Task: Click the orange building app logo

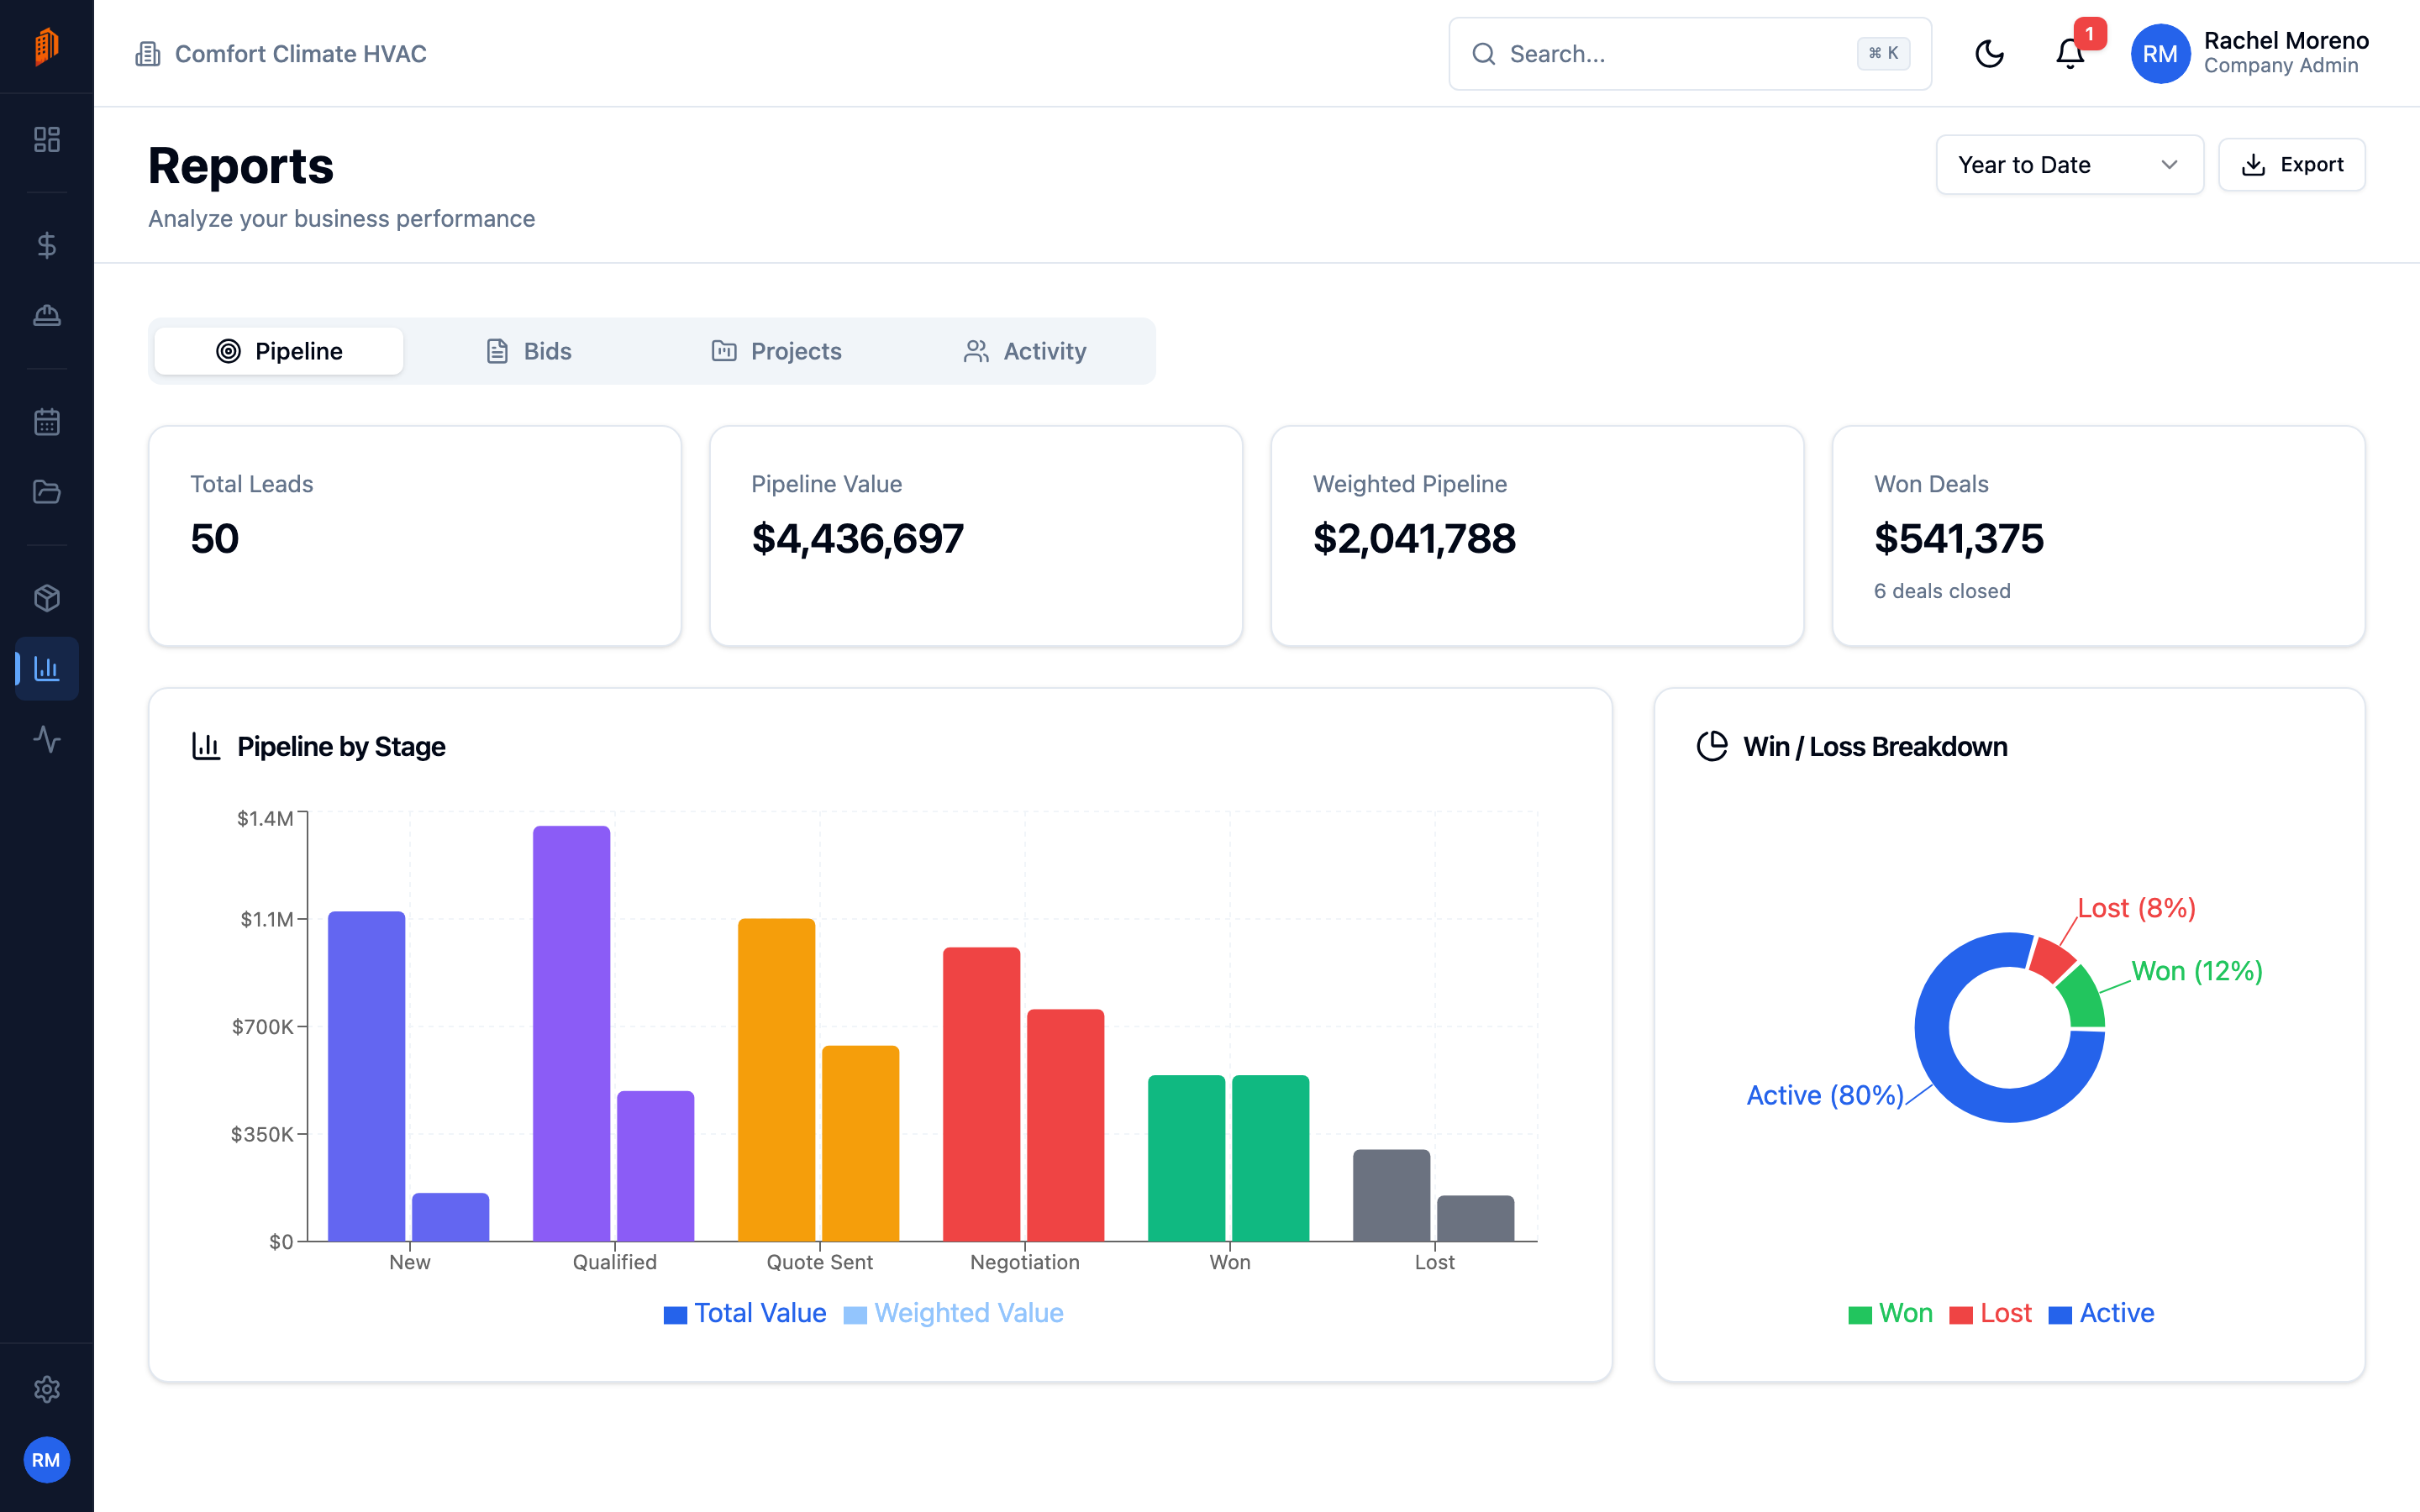Action: pyautogui.click(x=46, y=46)
